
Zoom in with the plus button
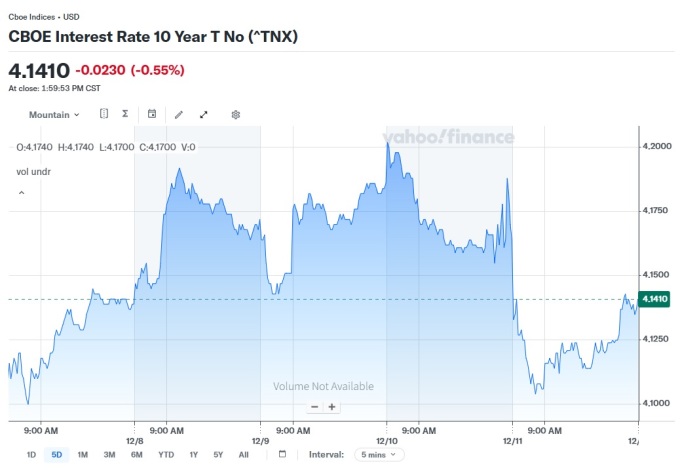tap(332, 407)
